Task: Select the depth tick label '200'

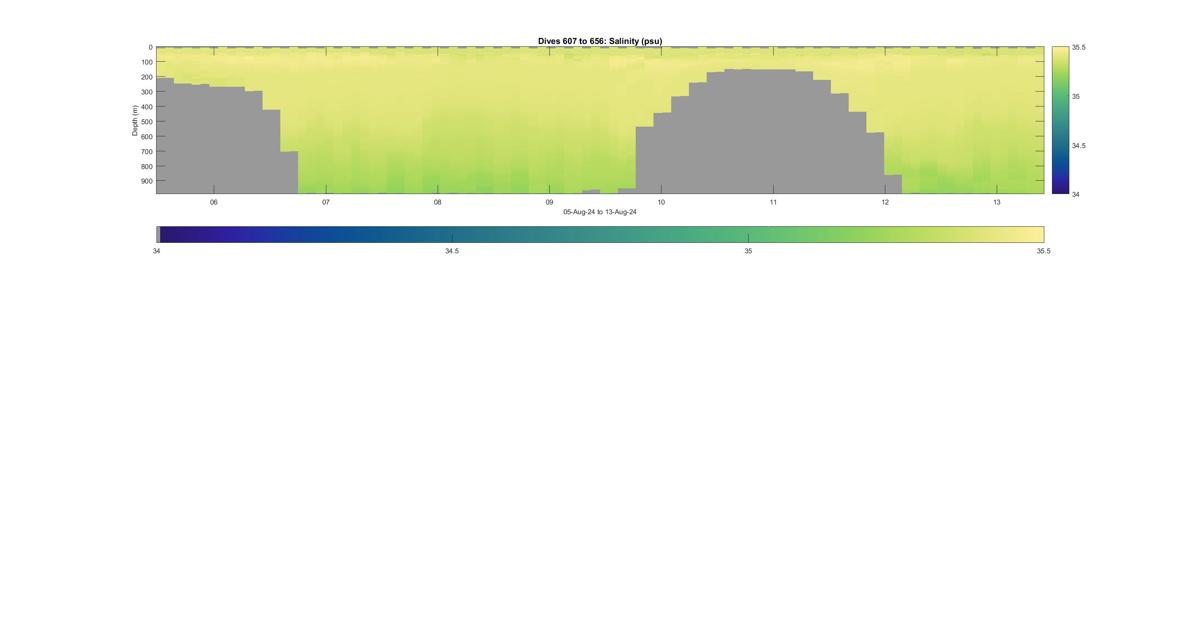Action: pyautogui.click(x=147, y=77)
